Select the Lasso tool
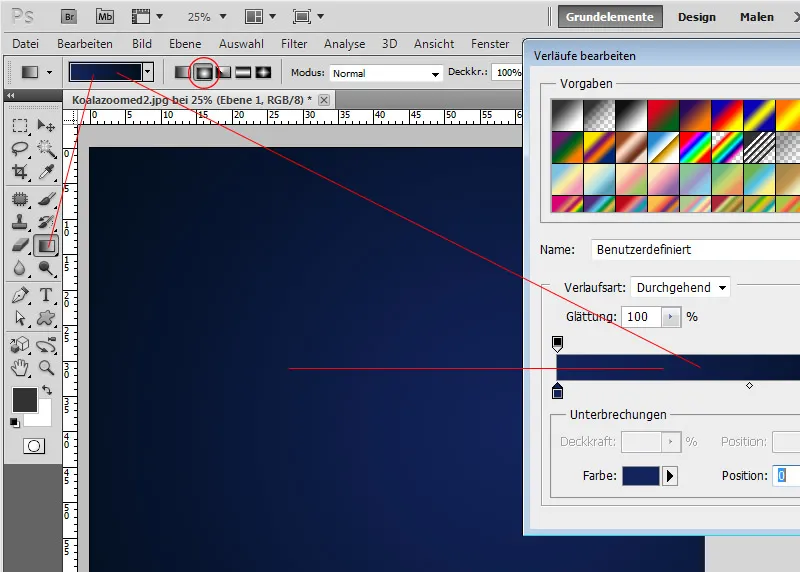Screen dimensions: 800x572 click(20, 148)
